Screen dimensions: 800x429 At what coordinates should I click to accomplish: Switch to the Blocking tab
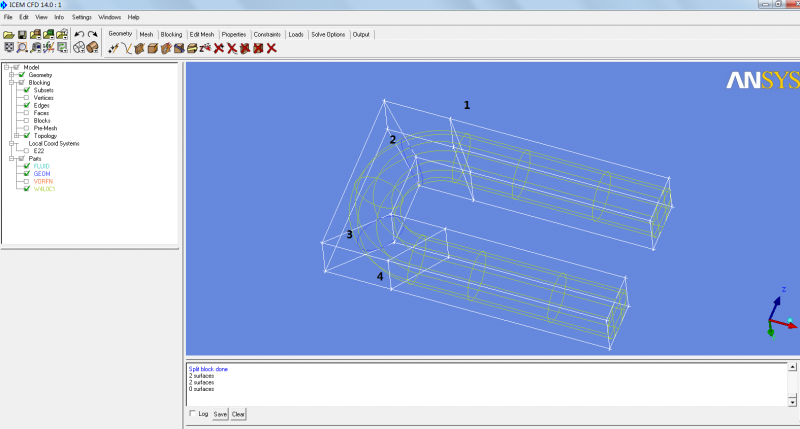point(171,34)
